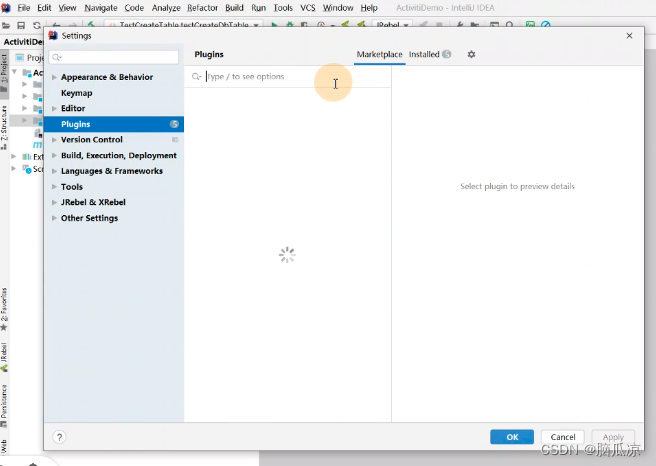The height and width of the screenshot is (466, 656).
Task: Click the Synchronize toolbar icon
Action: [37, 25]
